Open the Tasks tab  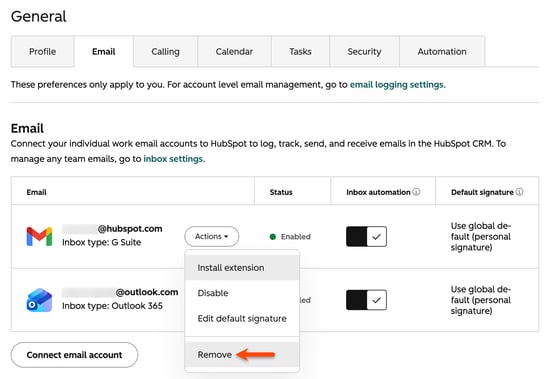(x=300, y=52)
